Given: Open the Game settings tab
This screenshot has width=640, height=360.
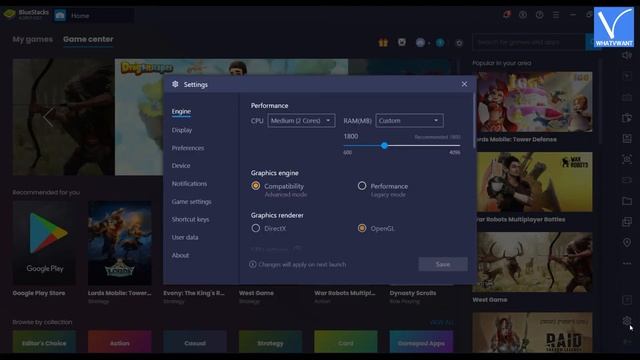Looking at the screenshot, I should 191,202.
